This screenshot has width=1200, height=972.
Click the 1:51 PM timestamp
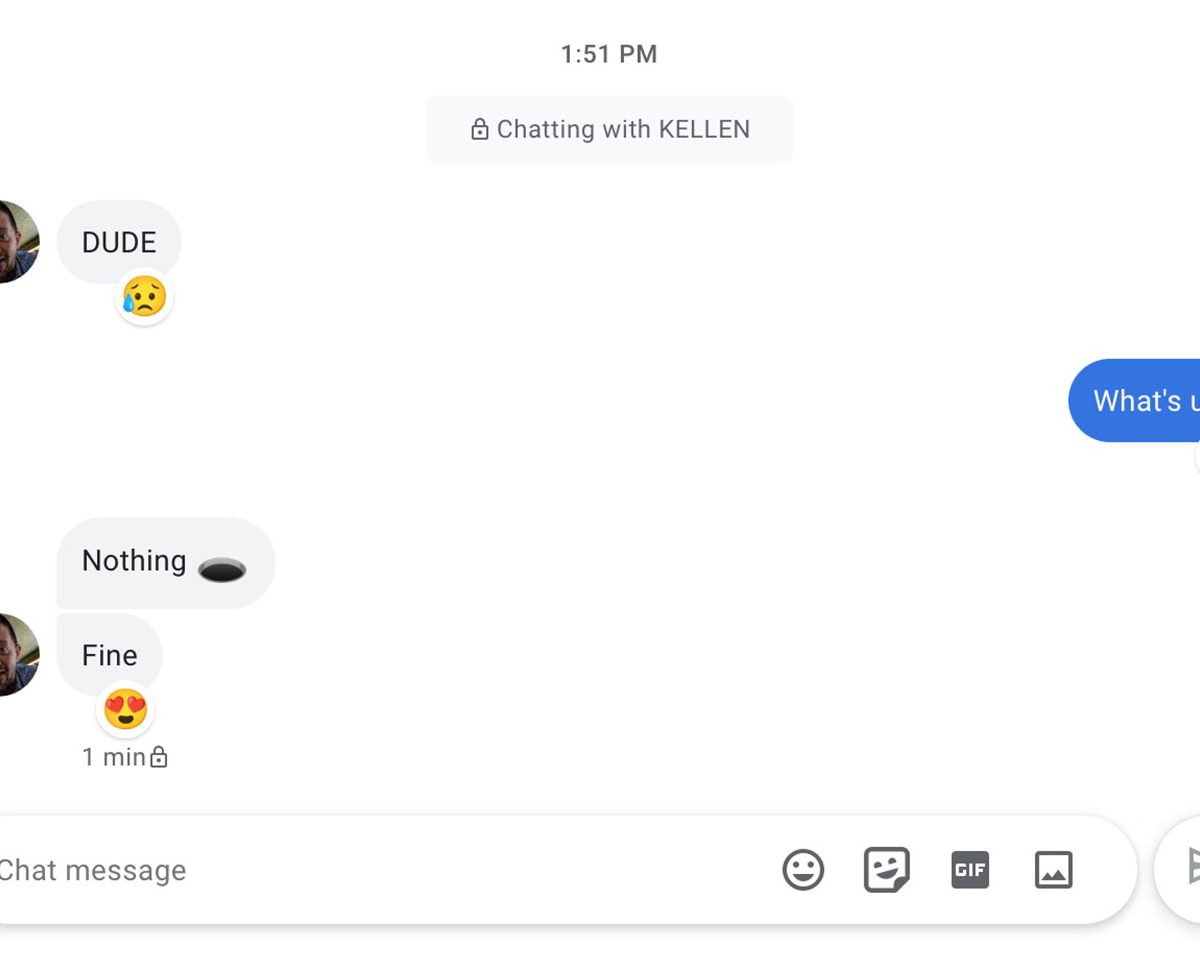[x=609, y=54]
